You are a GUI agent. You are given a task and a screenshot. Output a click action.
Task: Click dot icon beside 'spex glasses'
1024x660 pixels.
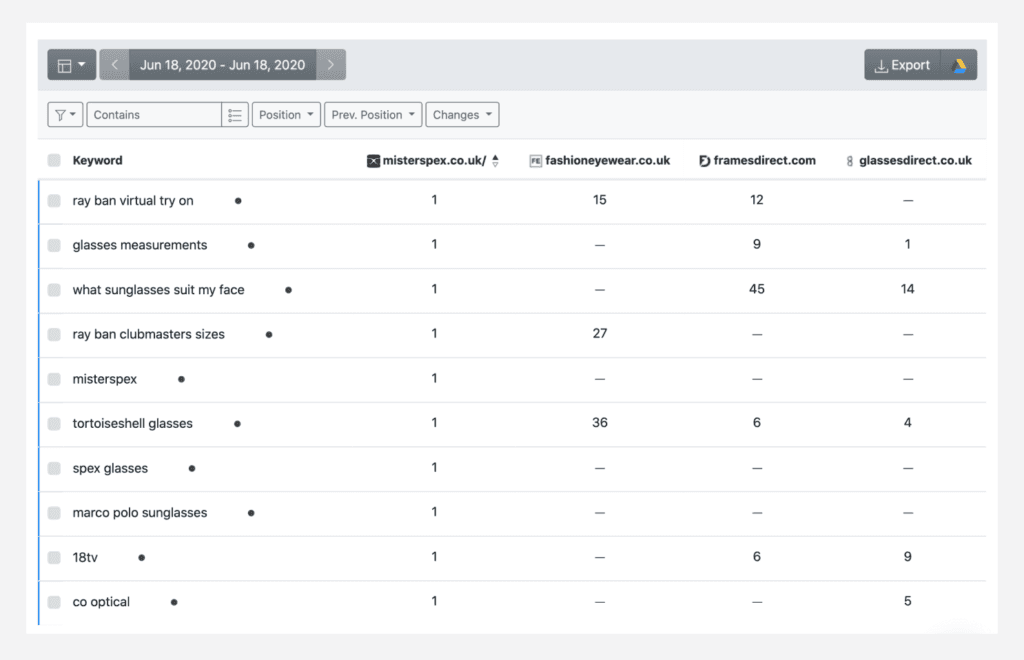click(x=192, y=469)
